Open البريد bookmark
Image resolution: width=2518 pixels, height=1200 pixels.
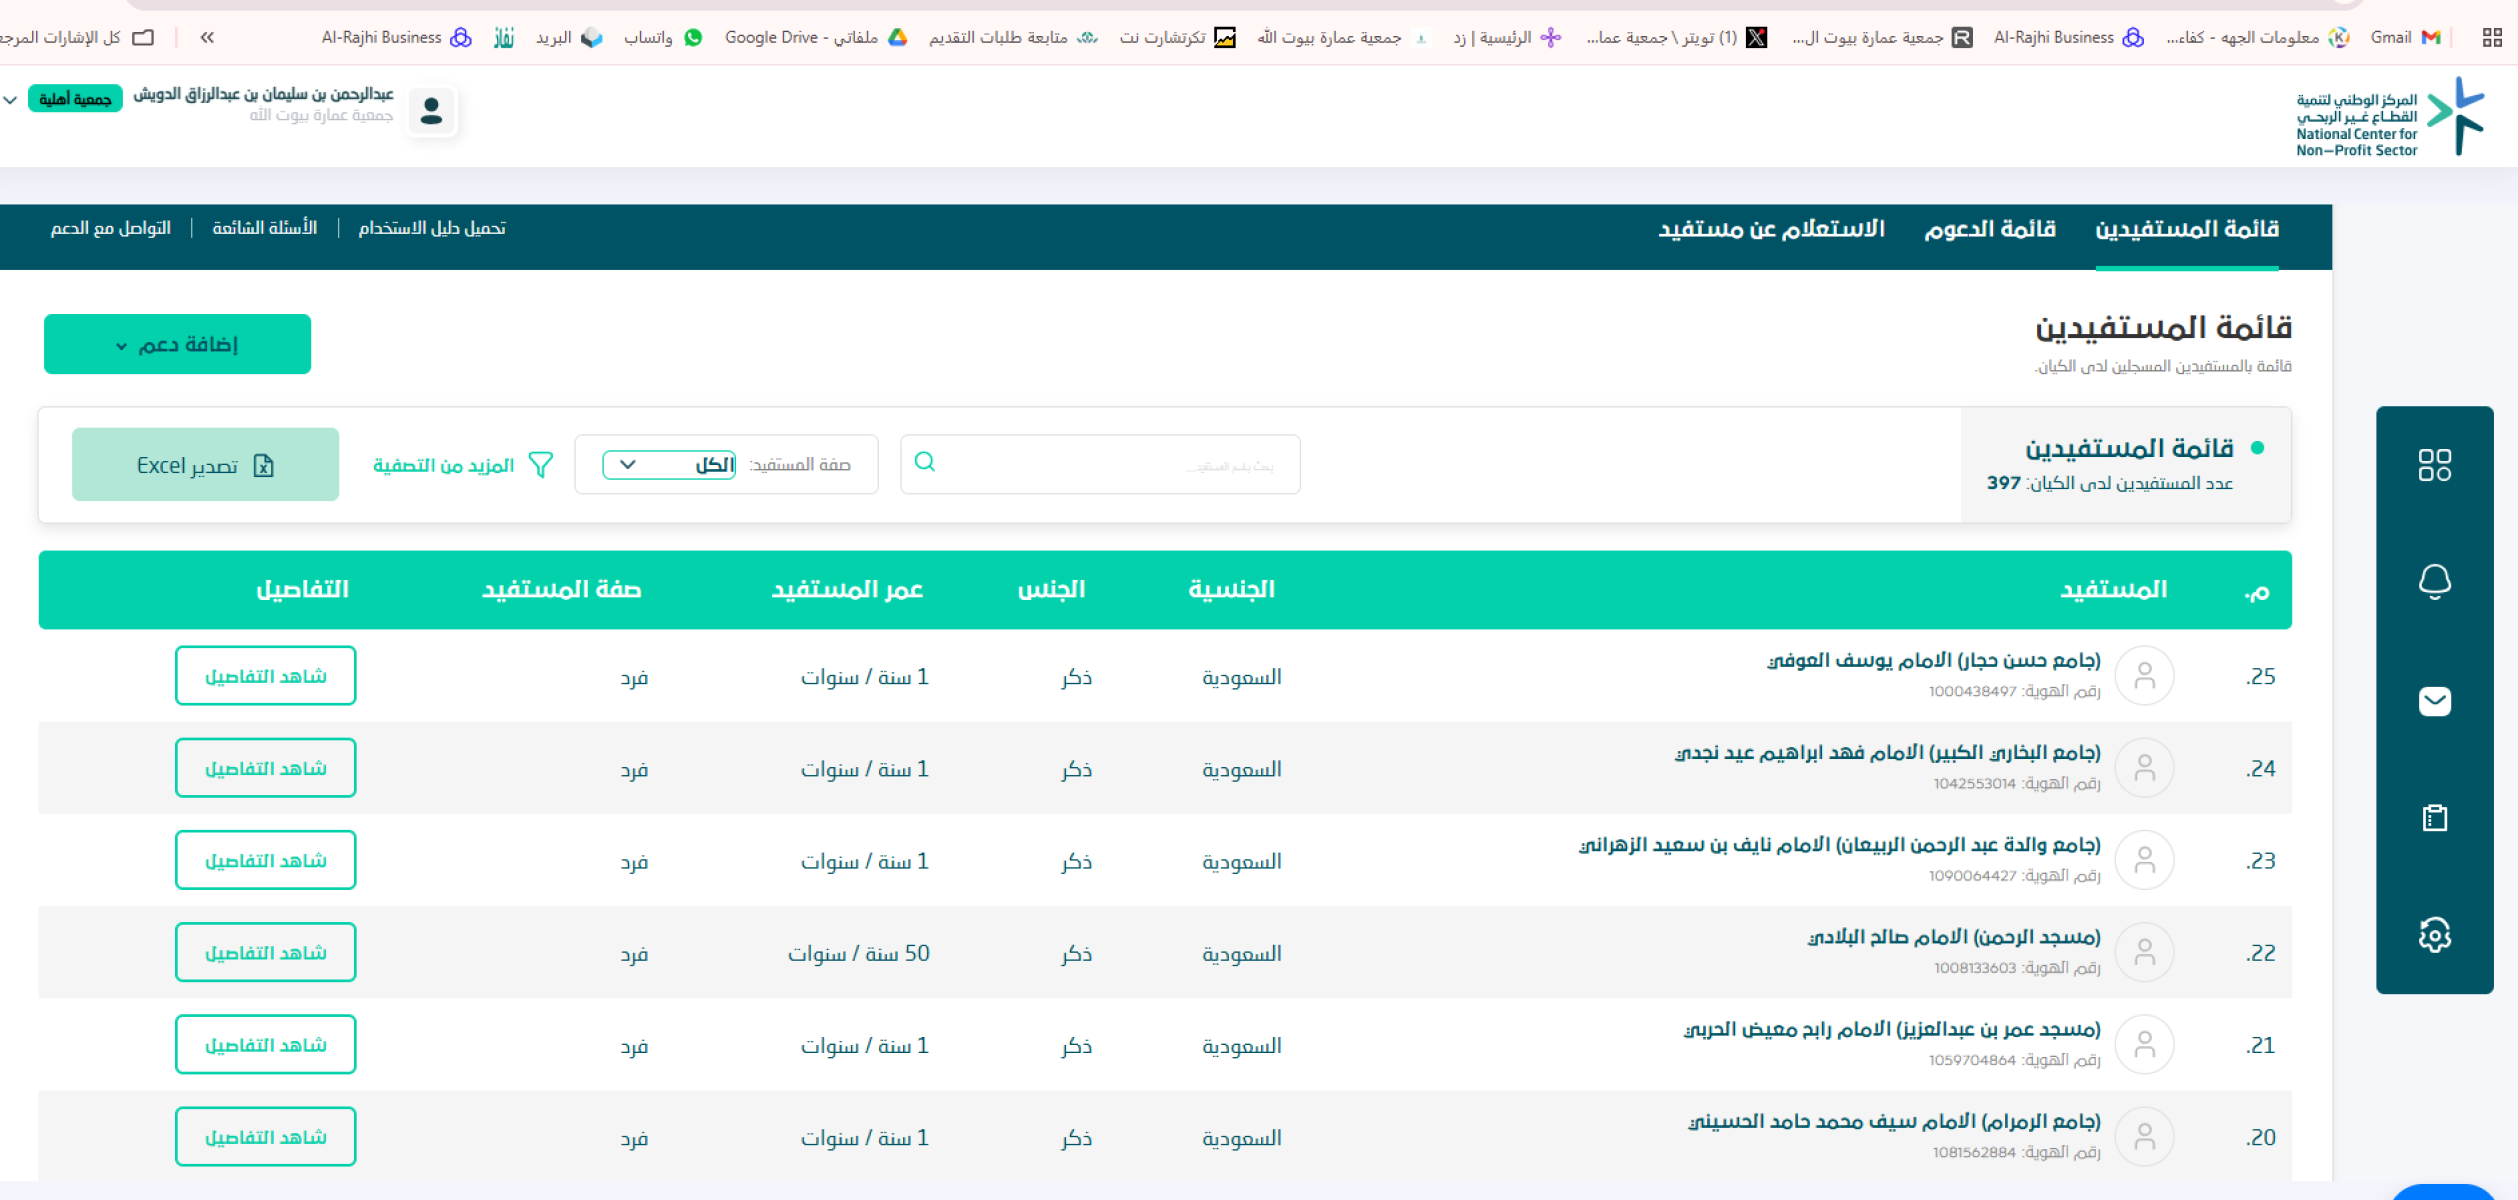tap(569, 37)
